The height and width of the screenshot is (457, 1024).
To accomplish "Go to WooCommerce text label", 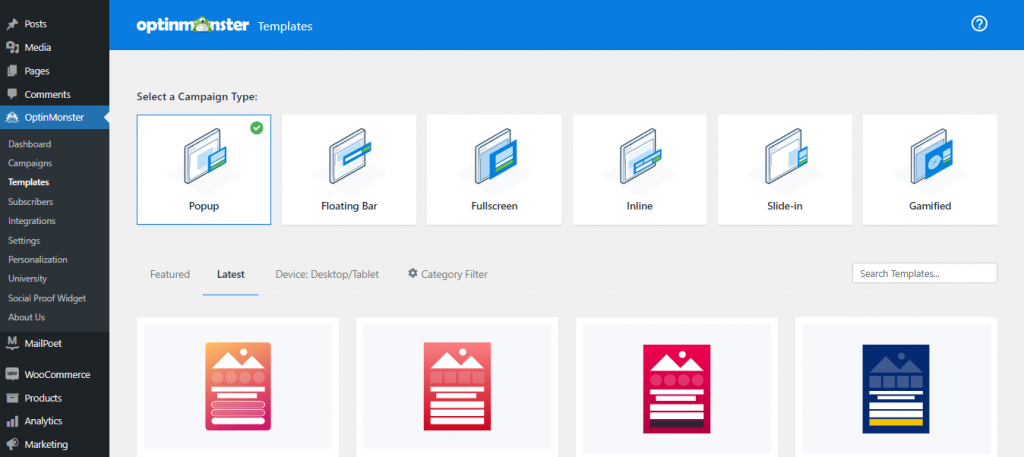I will (x=57, y=375).
